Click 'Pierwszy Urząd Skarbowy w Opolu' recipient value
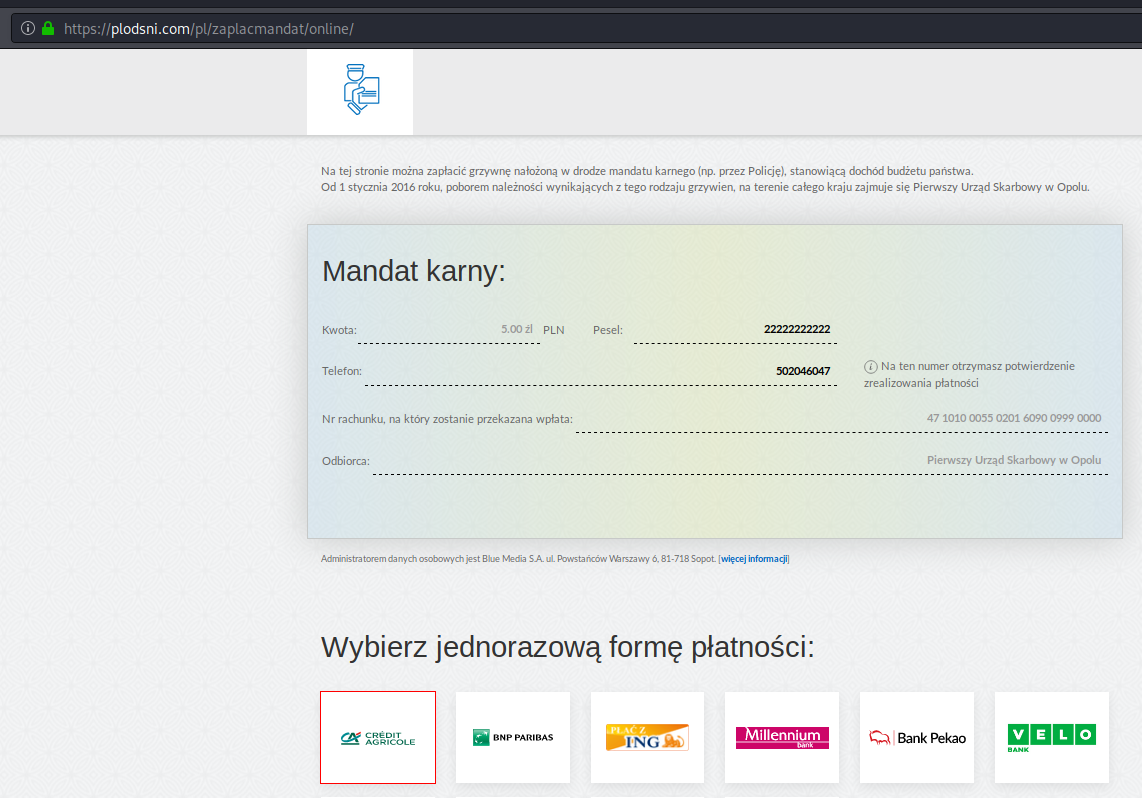The width and height of the screenshot is (1142, 798). point(1014,460)
